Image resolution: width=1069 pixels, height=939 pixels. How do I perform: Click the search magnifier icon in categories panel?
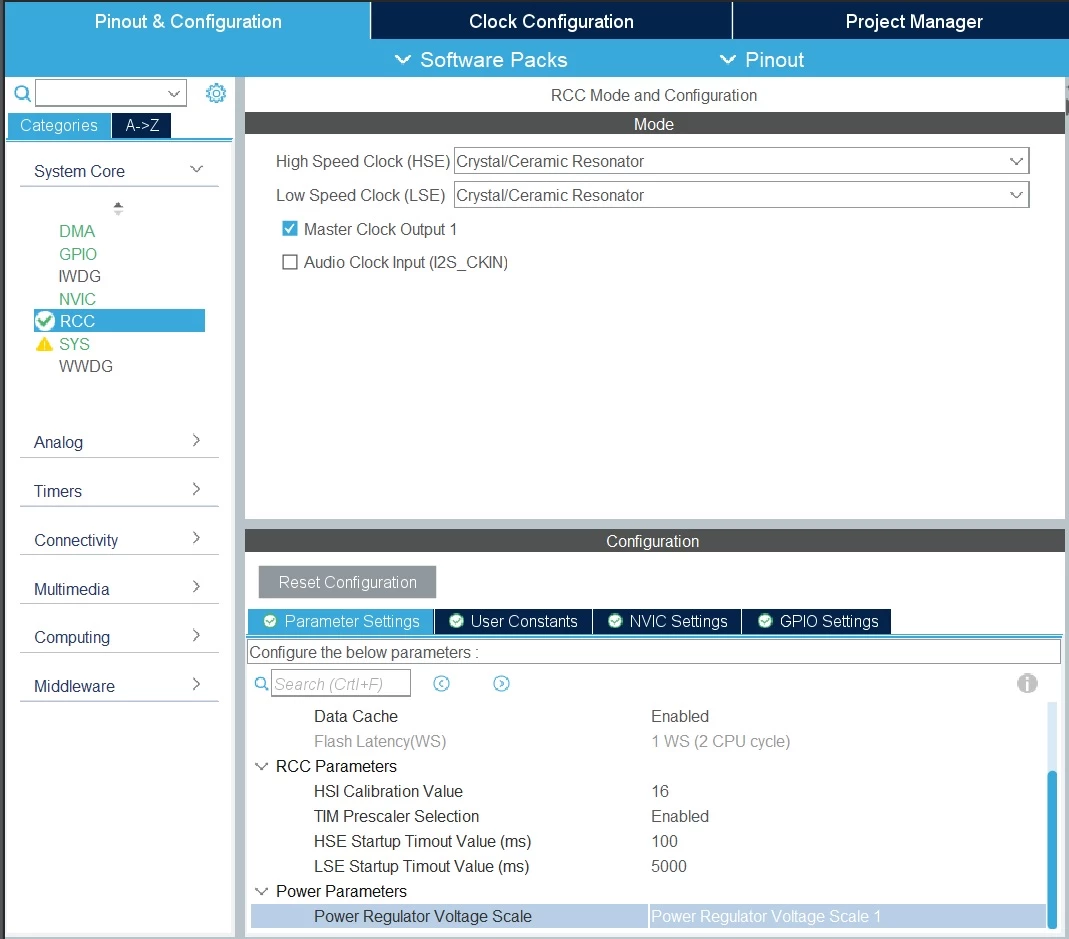(22, 93)
